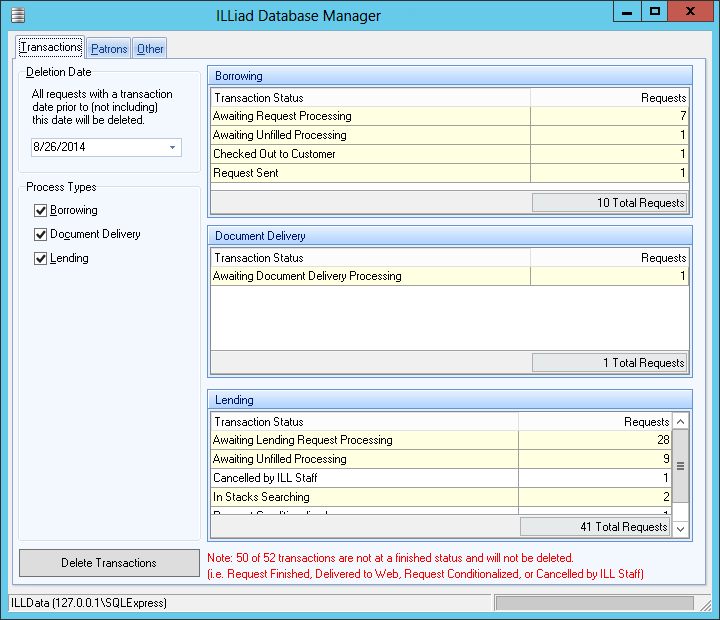Disable the Lending checkbox
The image size is (720, 620).
(x=41, y=259)
